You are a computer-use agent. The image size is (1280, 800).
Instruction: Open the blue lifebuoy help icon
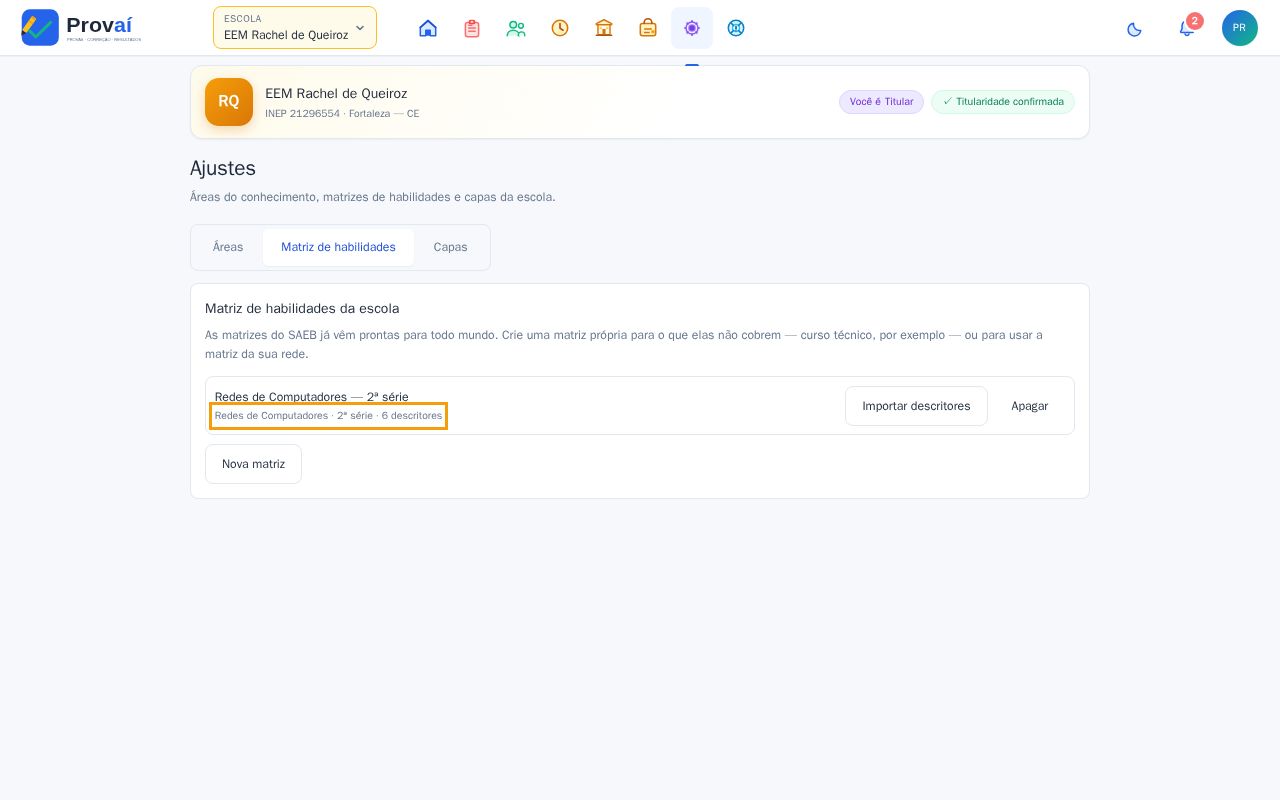736,28
